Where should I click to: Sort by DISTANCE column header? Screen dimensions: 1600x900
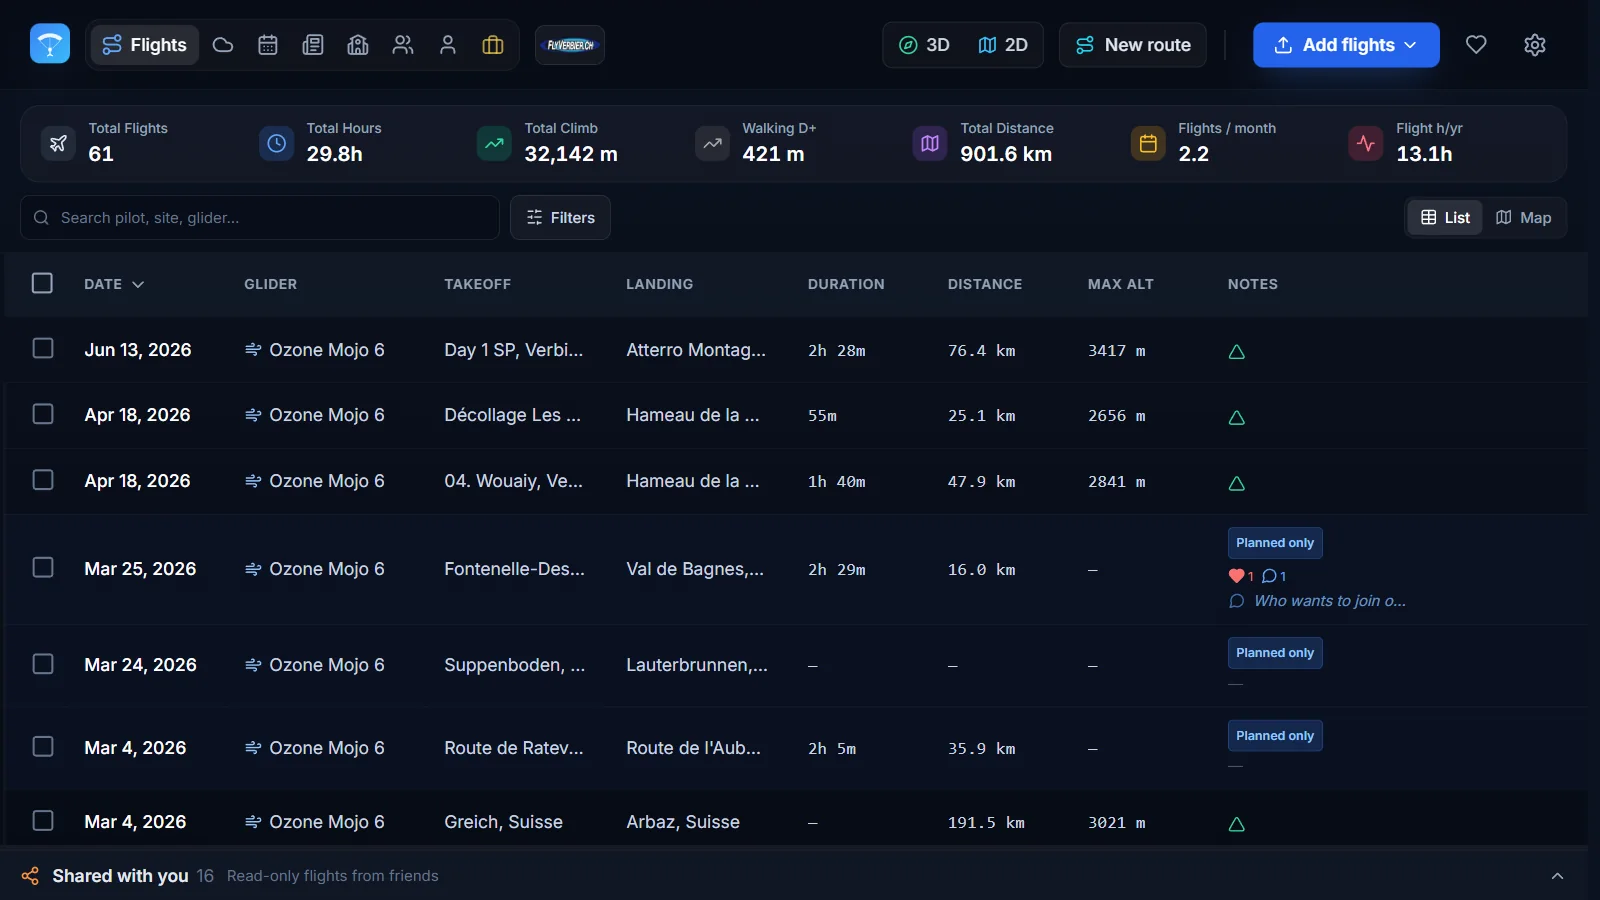point(985,284)
